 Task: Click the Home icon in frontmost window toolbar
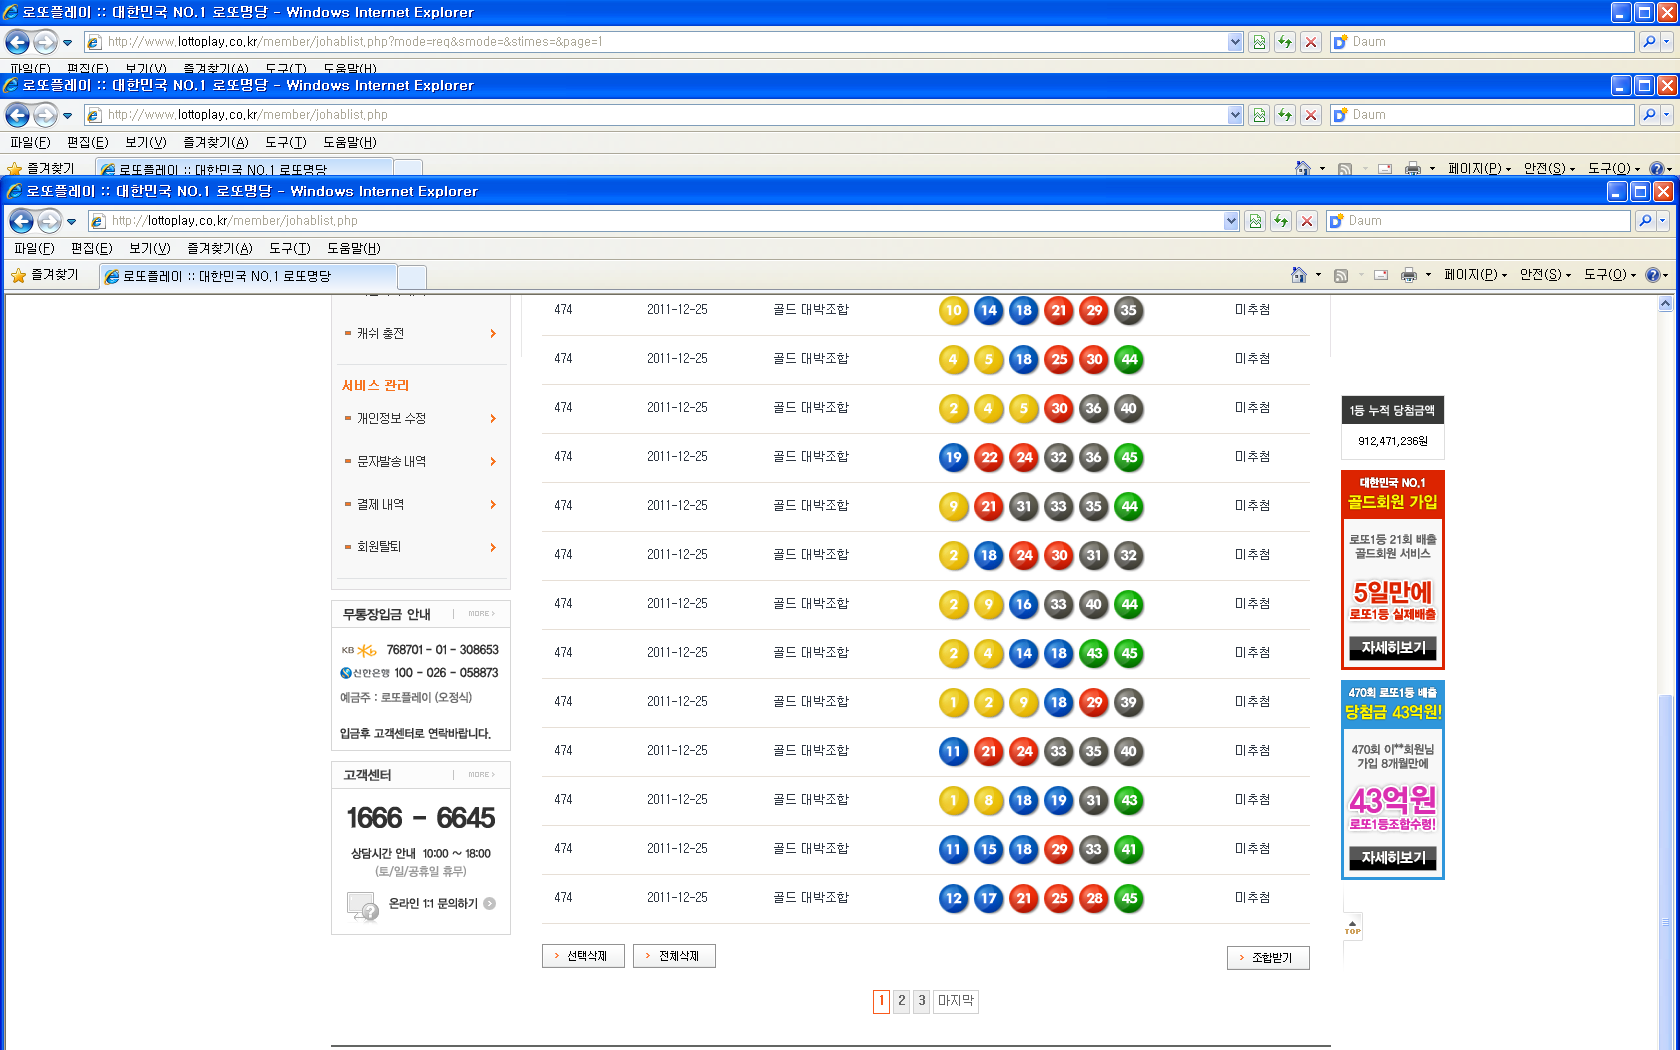(1298, 275)
